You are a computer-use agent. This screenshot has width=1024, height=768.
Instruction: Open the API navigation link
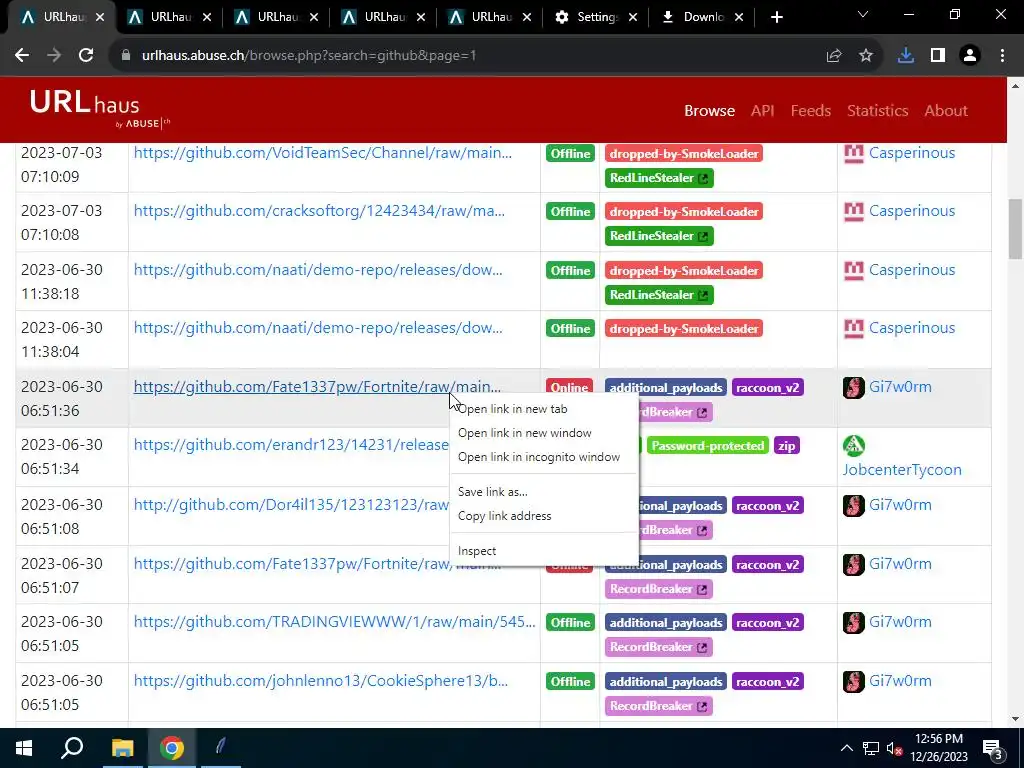(762, 110)
